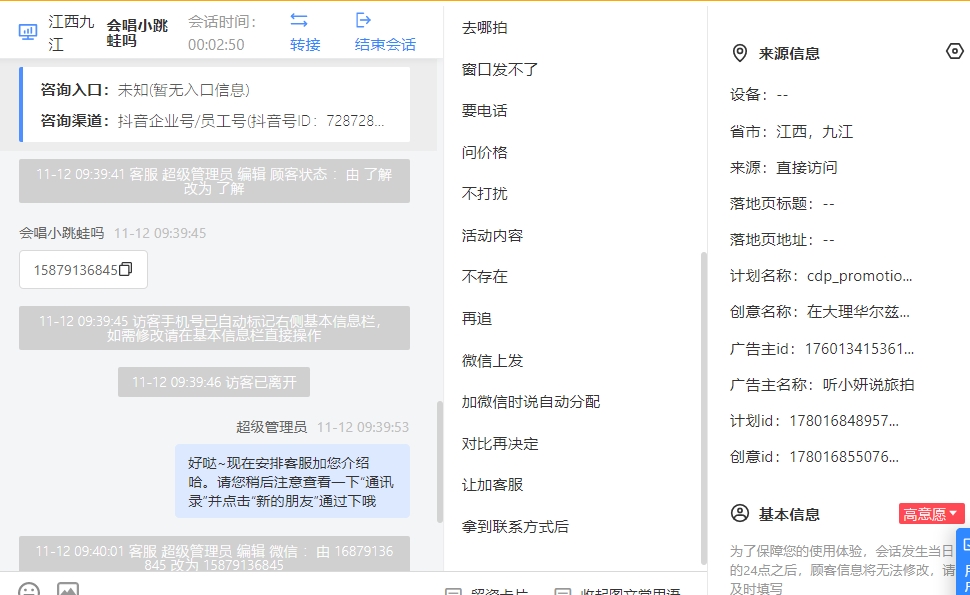Click the 设备 line in 来源信息
The image size is (970, 595).
coord(759,95)
